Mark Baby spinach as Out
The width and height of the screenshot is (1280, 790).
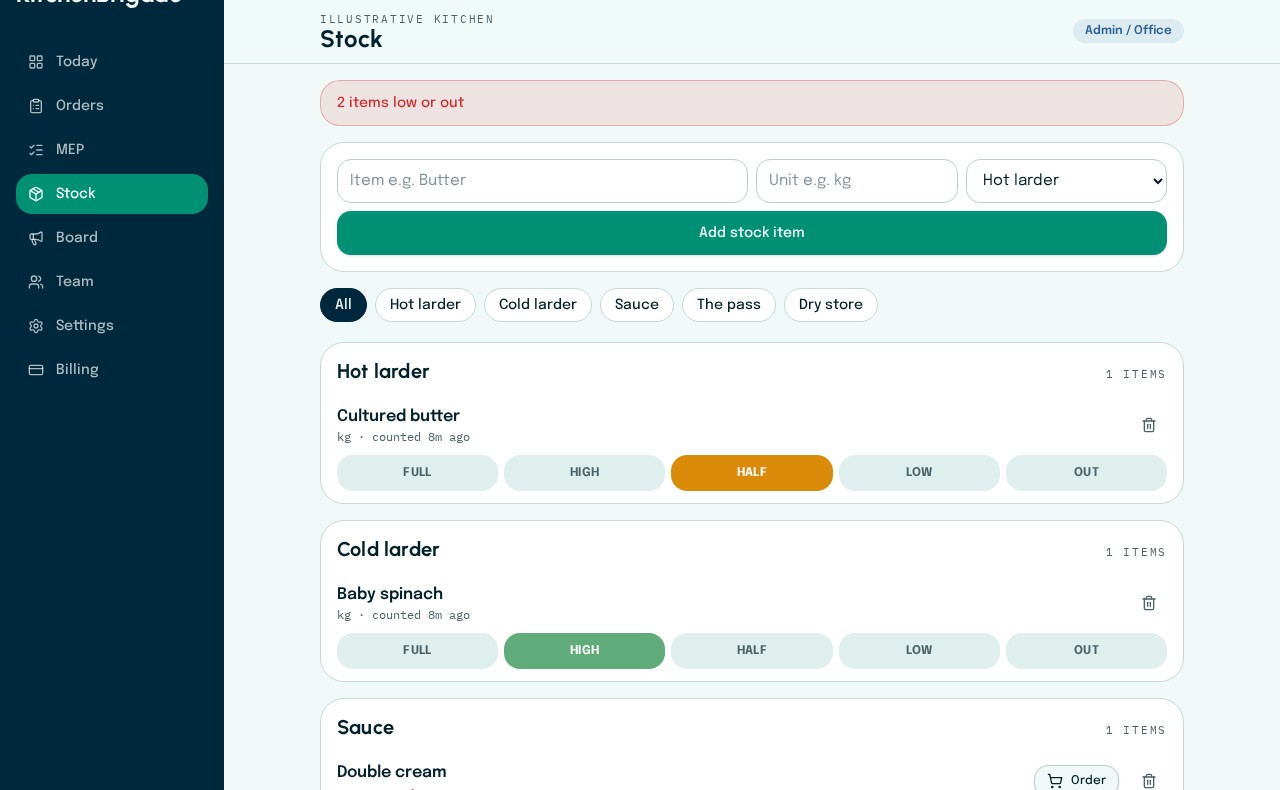1086,651
